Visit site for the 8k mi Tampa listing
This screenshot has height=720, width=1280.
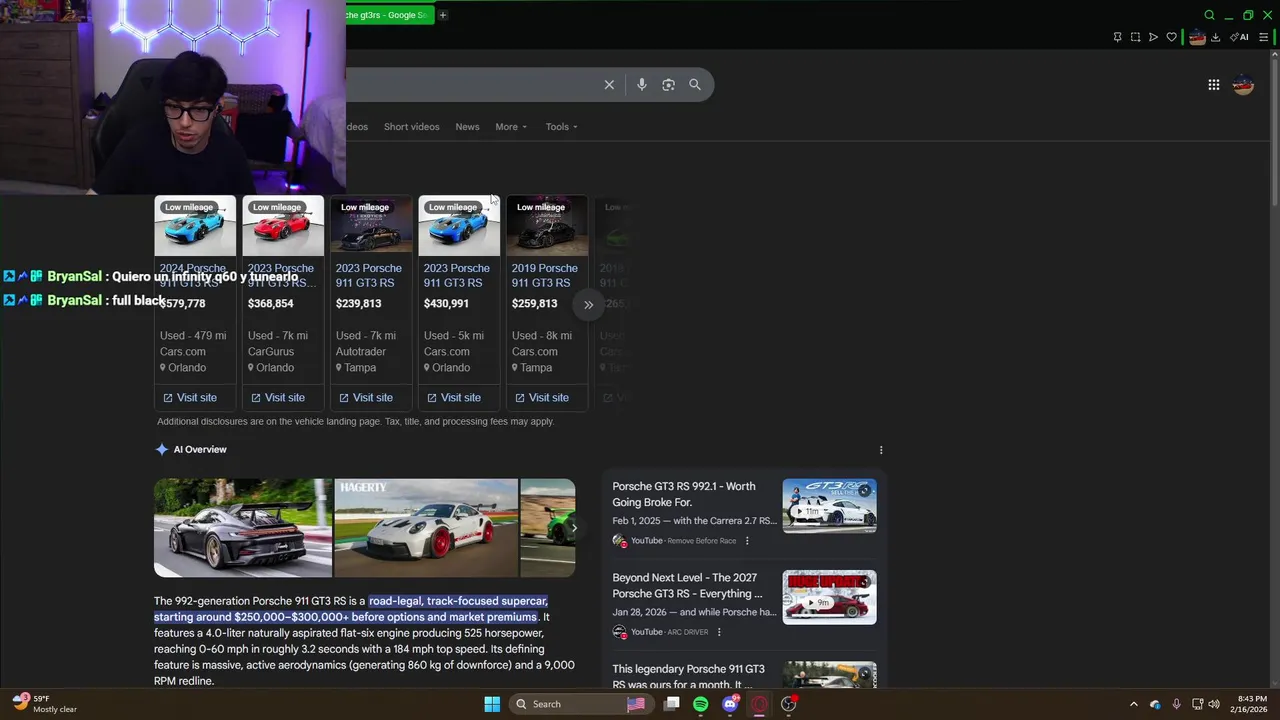click(542, 398)
